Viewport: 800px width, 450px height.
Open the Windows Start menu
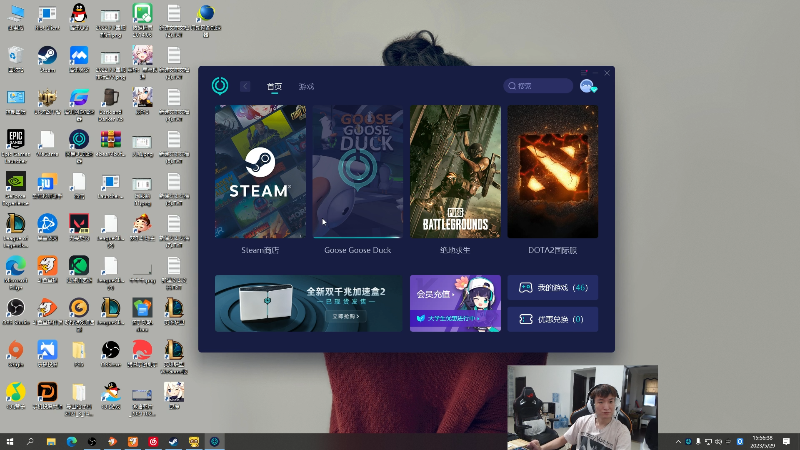(10, 442)
